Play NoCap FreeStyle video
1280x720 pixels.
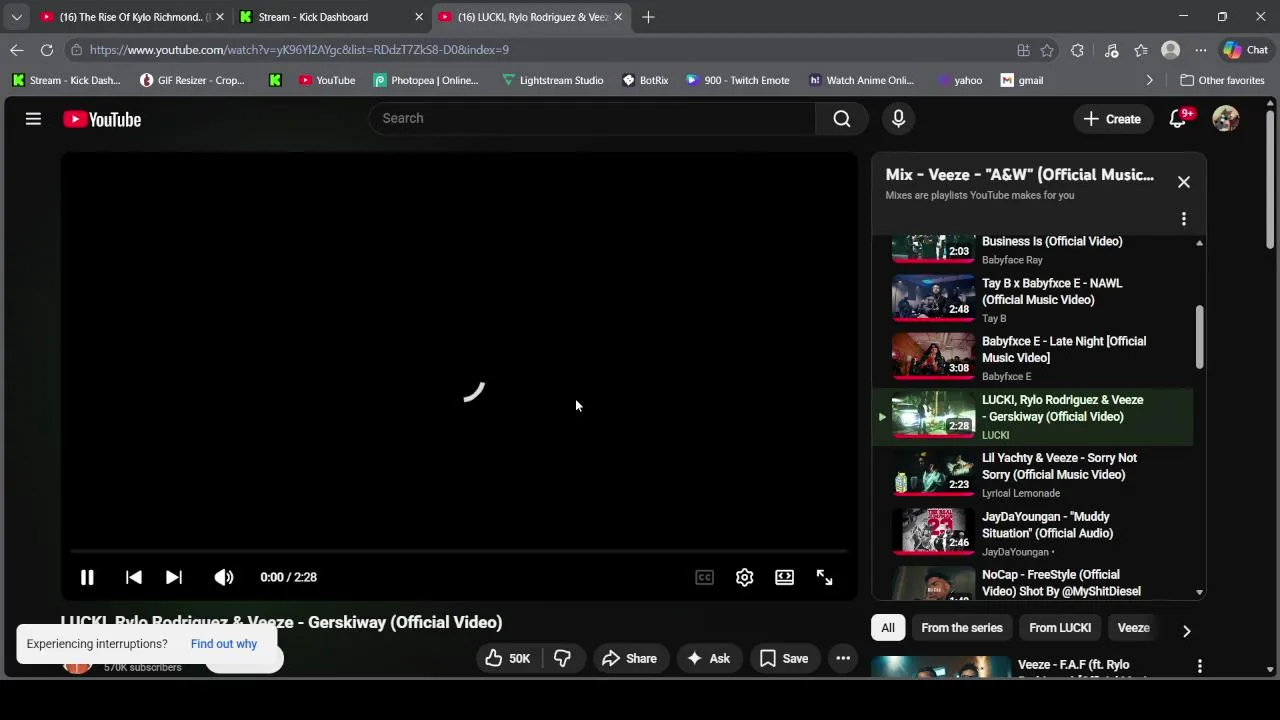(x=1032, y=583)
